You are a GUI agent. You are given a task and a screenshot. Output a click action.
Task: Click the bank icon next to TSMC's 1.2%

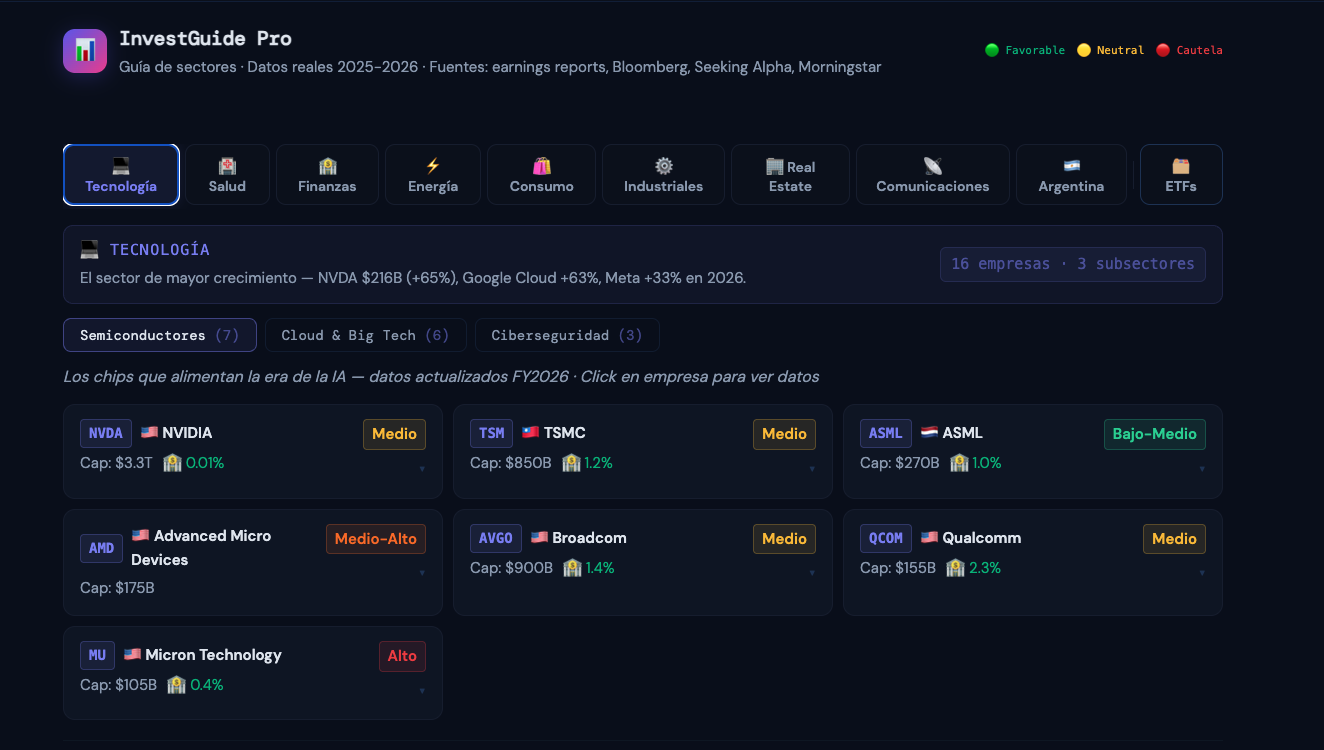point(571,463)
